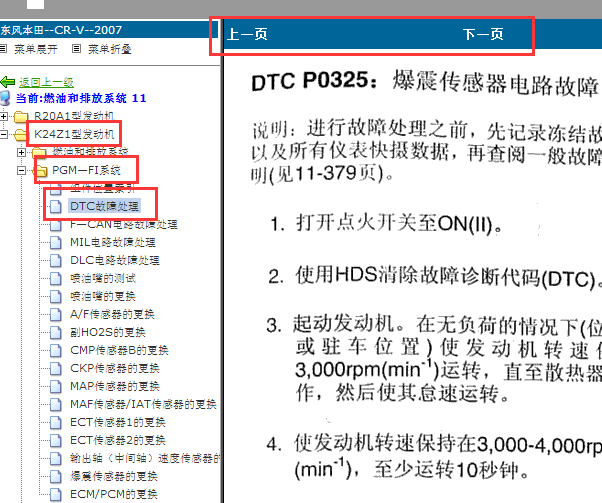Go to next page 下一页
This screenshot has width=602, height=503.
click(x=483, y=34)
